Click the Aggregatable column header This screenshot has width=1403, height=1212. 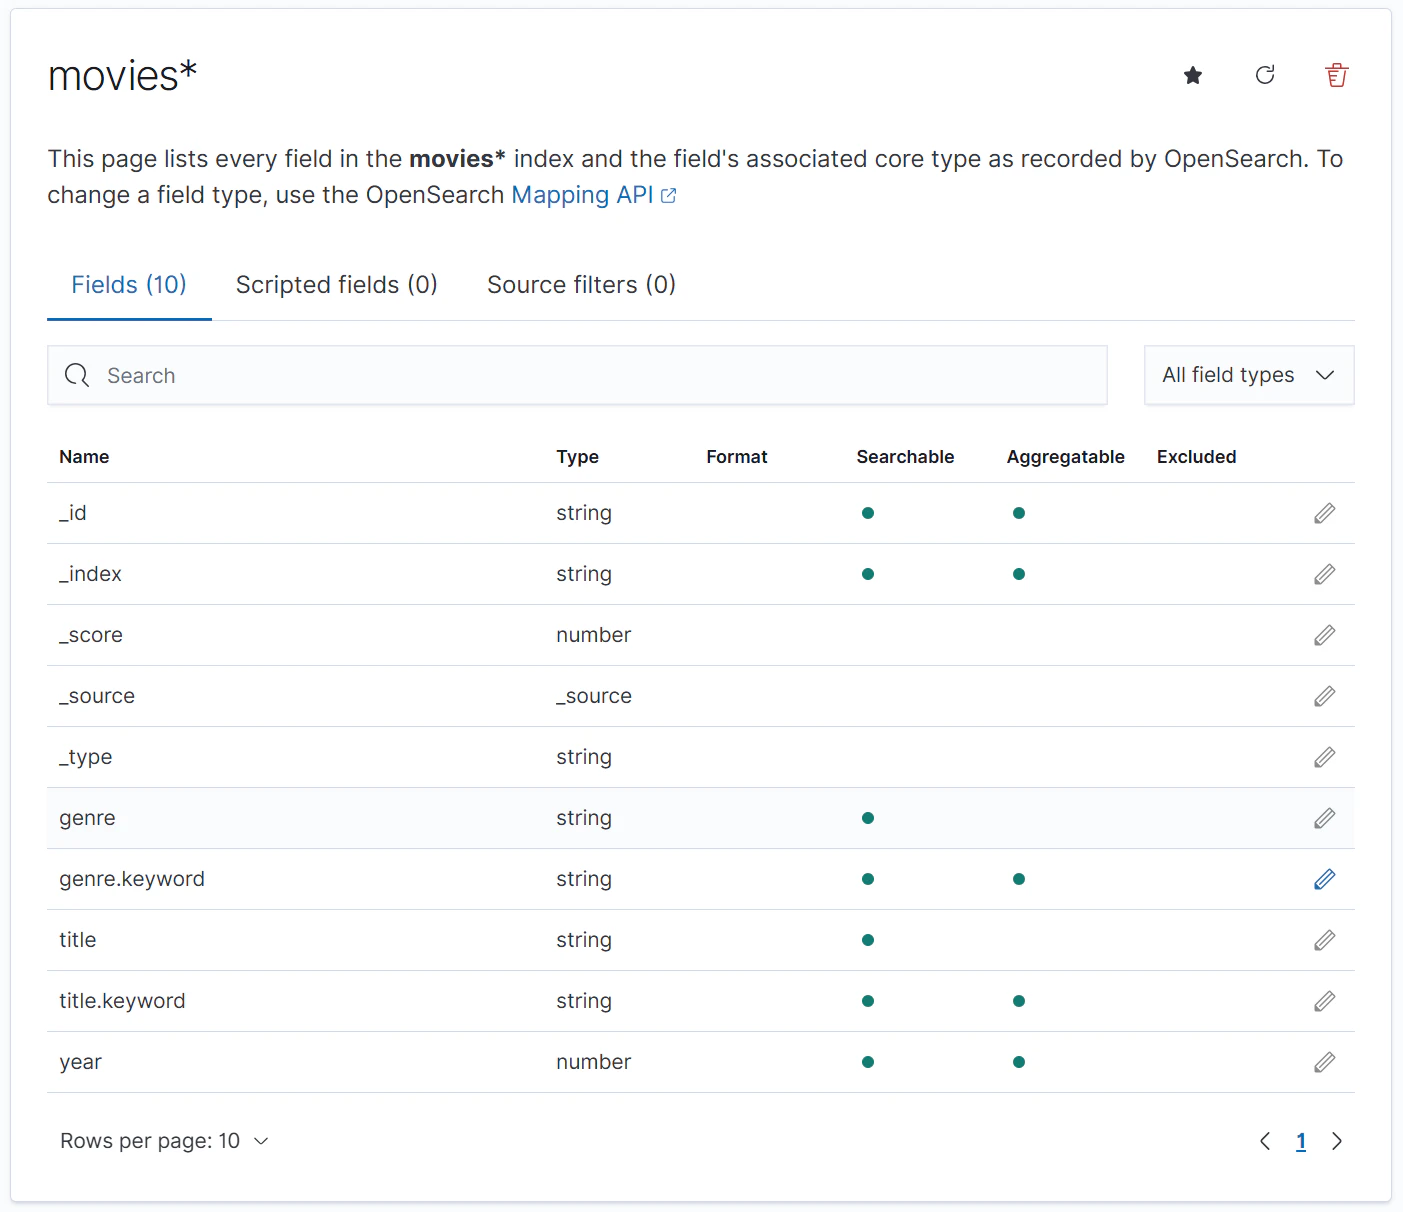[1065, 457]
